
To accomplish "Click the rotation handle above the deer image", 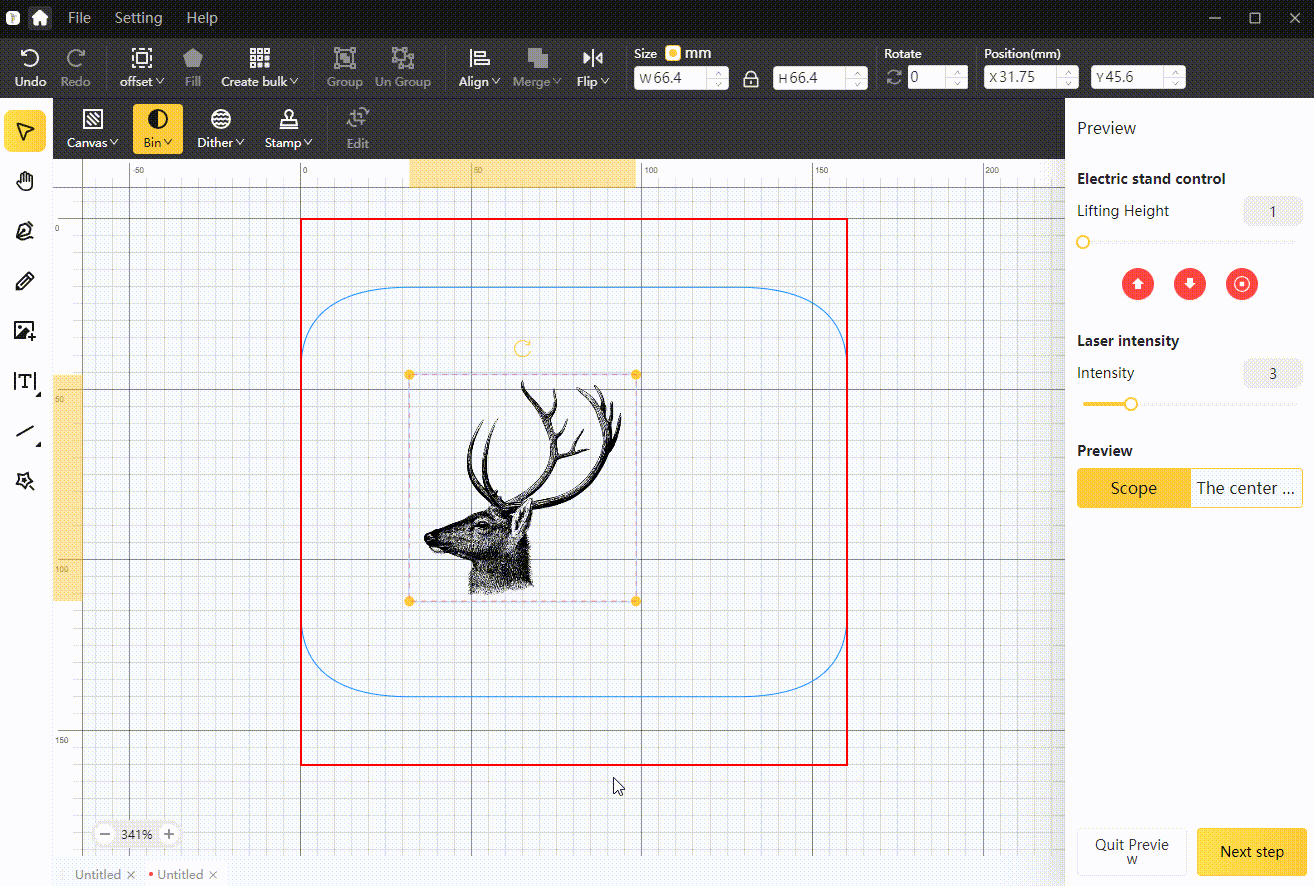I will click(x=522, y=348).
